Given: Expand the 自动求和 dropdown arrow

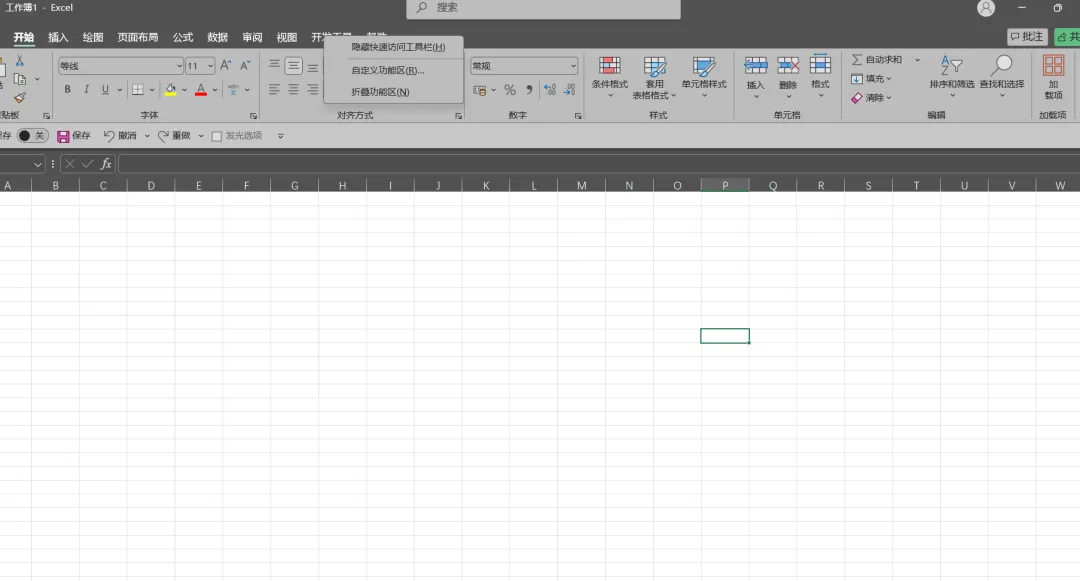Looking at the screenshot, I should pyautogui.click(x=917, y=60).
